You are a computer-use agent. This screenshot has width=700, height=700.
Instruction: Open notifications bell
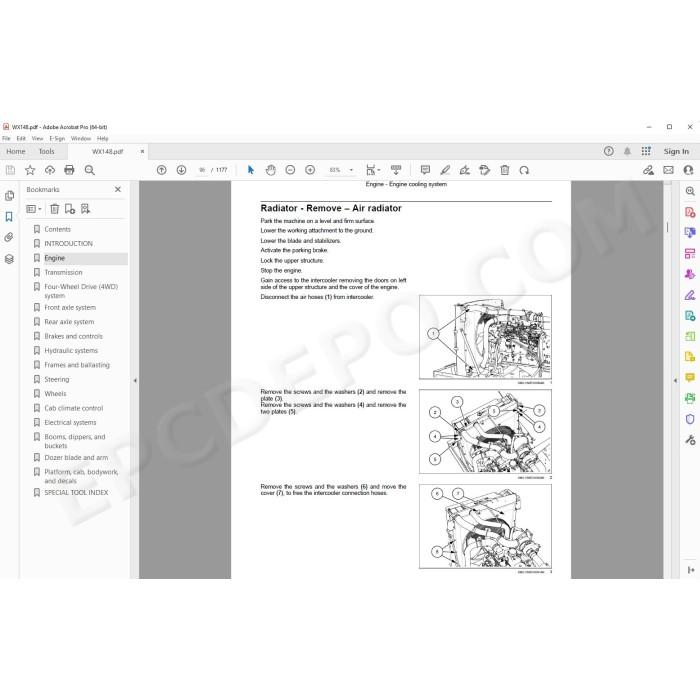tap(627, 151)
